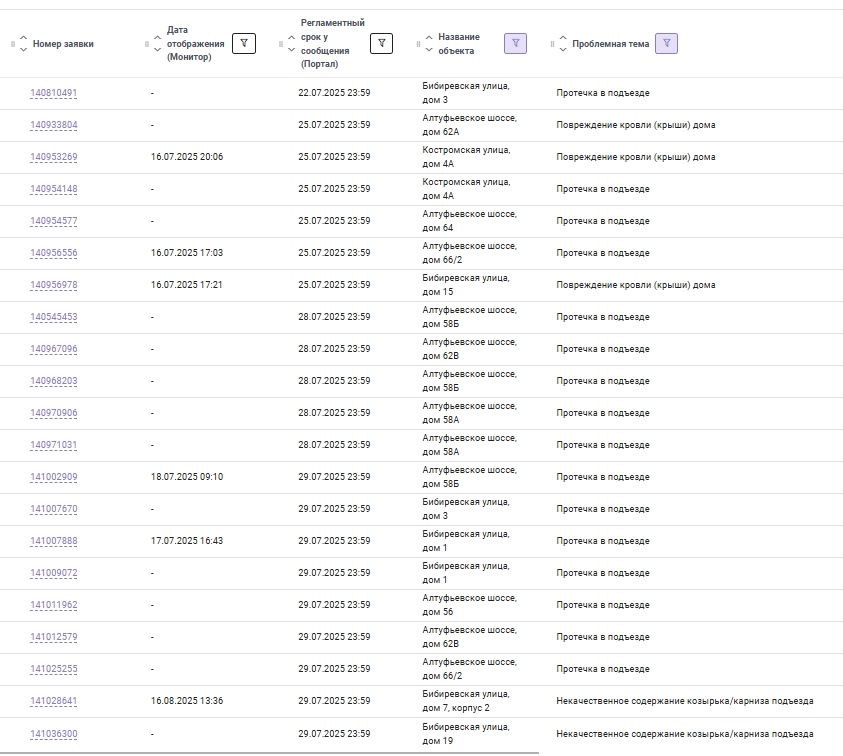The width and height of the screenshot is (843, 756).
Task: Open request number 140810491
Action: click(54, 93)
